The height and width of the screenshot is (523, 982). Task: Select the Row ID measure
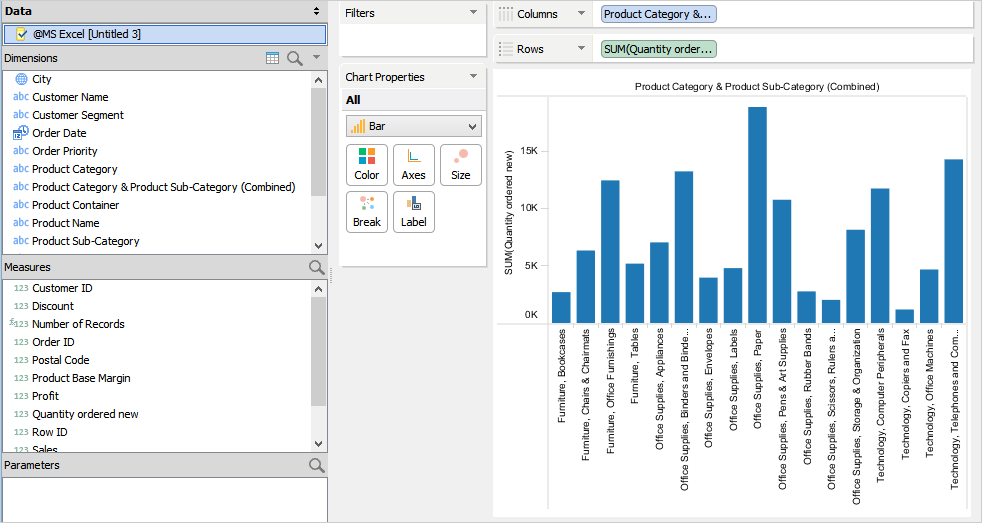(50, 432)
